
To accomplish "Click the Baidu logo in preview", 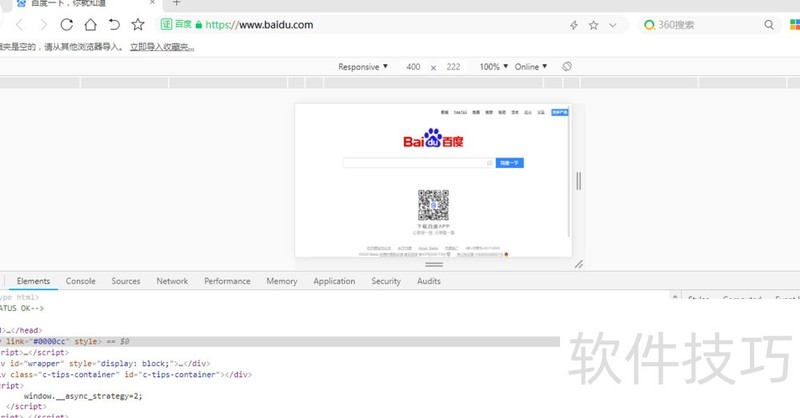I will [433, 138].
